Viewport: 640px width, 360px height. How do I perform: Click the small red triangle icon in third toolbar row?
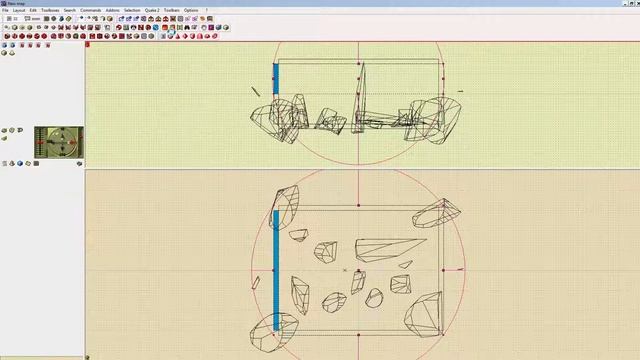(x=178, y=36)
